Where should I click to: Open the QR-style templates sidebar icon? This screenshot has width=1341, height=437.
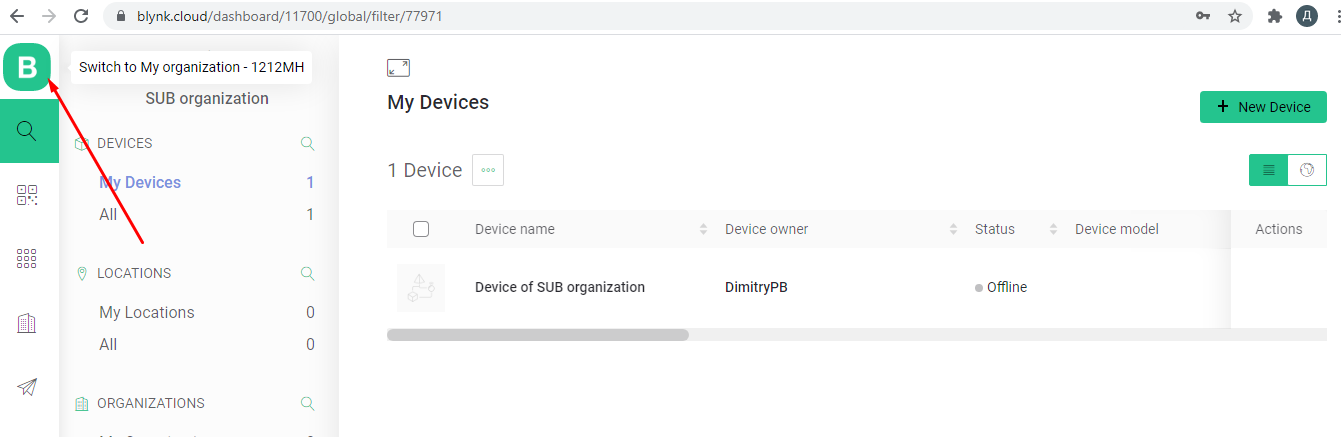27,195
